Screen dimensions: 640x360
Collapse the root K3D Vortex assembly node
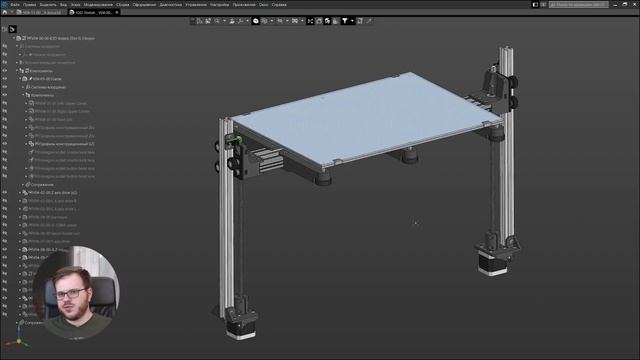(13, 38)
